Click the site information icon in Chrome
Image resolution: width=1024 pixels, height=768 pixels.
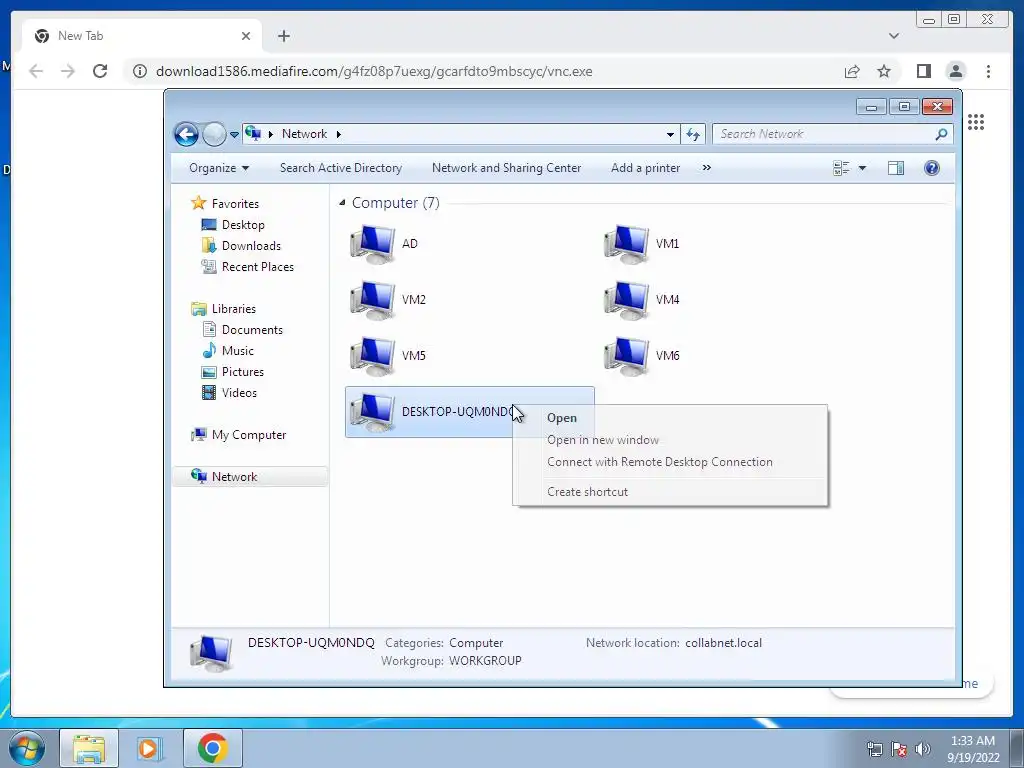coord(140,71)
